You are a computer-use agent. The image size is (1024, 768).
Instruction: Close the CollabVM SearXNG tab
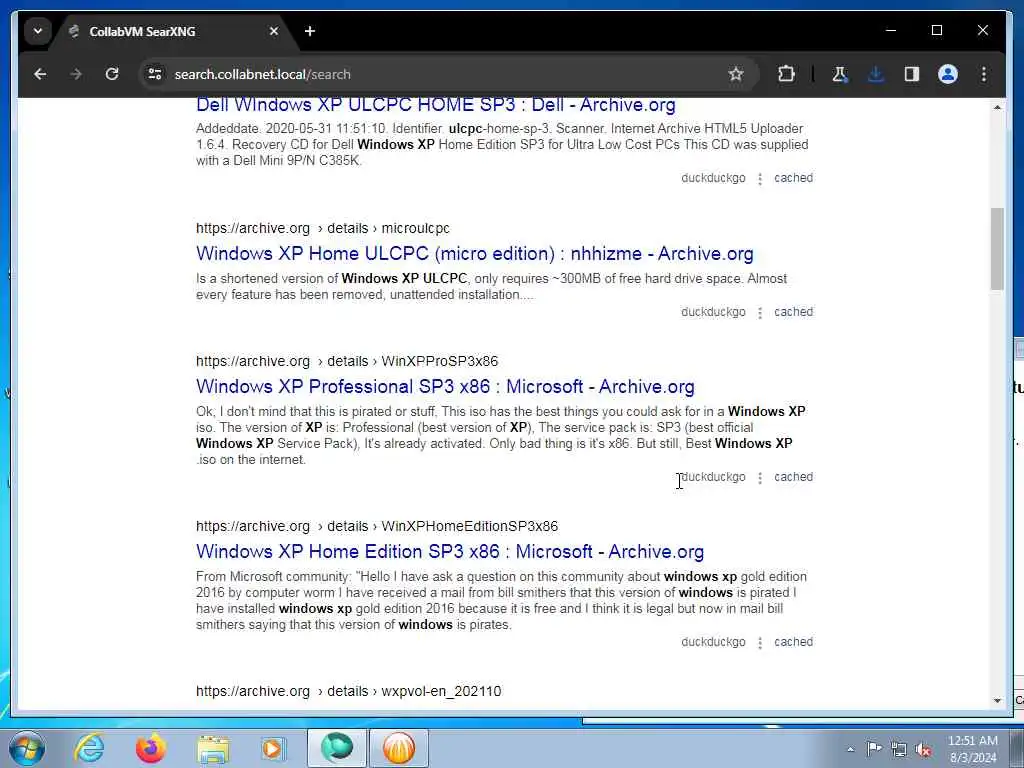[274, 31]
